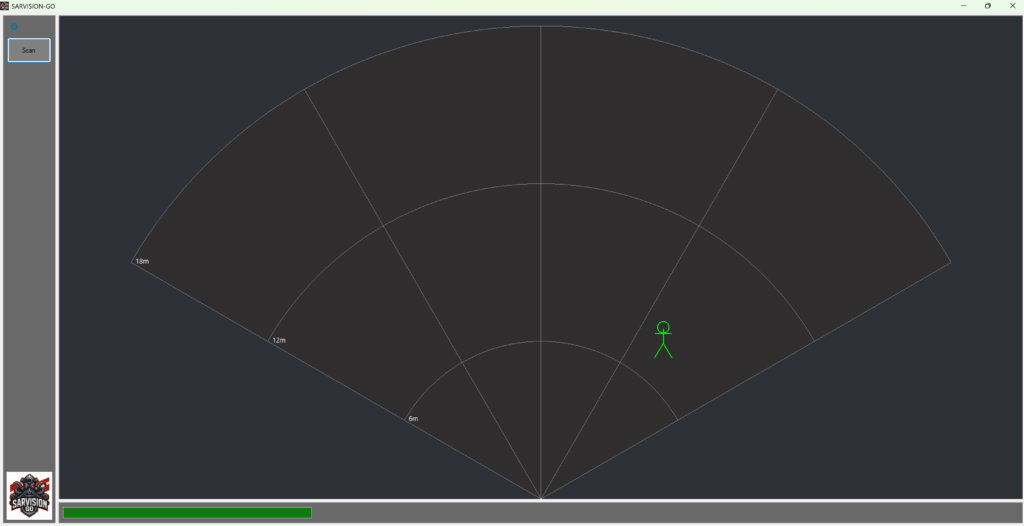
Task: Open settings with the blue gear icon
Action: pos(14,27)
